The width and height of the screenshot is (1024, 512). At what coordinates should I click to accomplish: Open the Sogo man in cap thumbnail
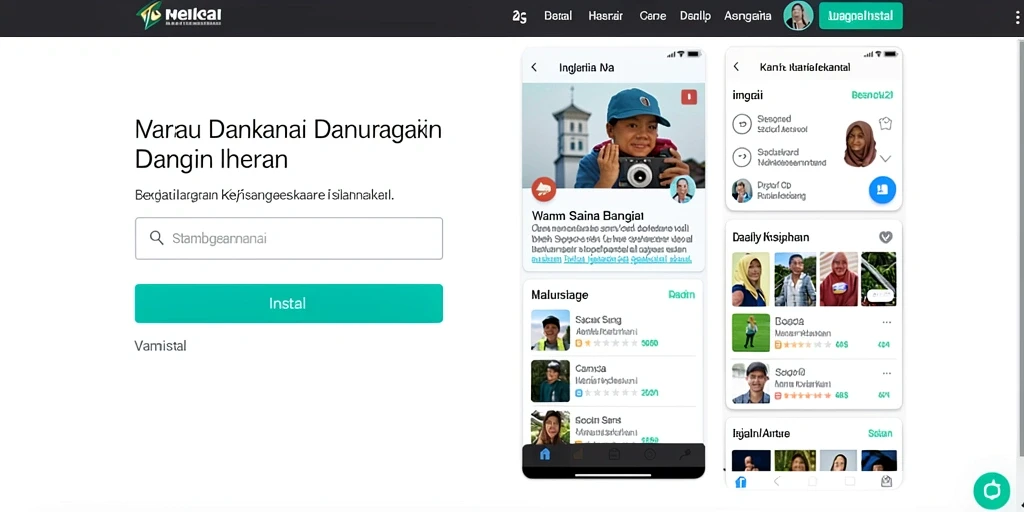coord(750,383)
